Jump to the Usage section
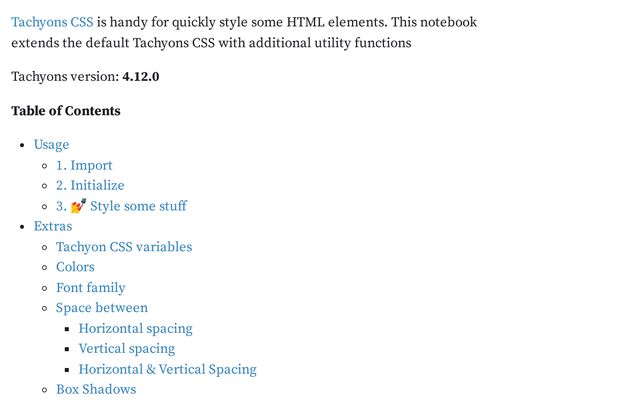Viewport: 640px width, 400px height. (51, 145)
